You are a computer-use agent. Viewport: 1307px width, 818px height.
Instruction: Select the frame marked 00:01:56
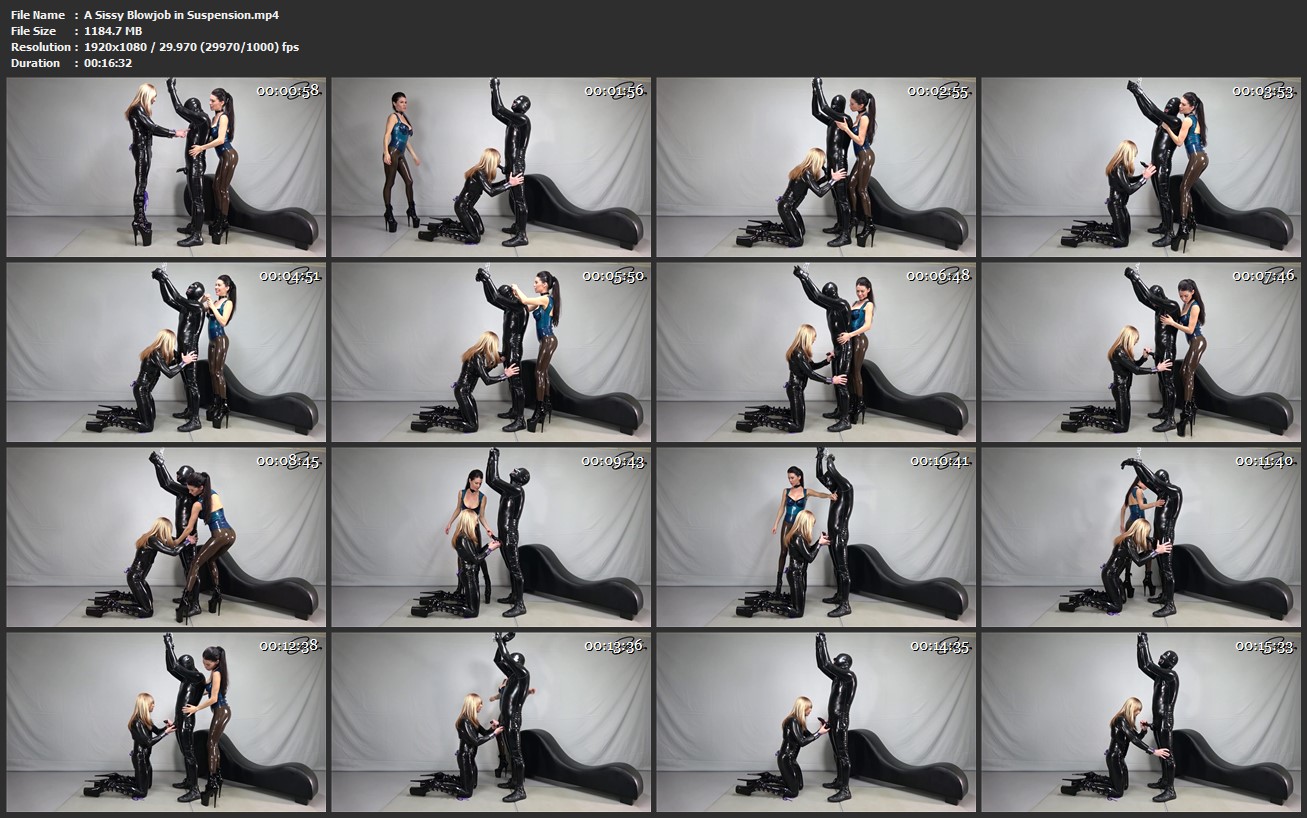point(491,168)
